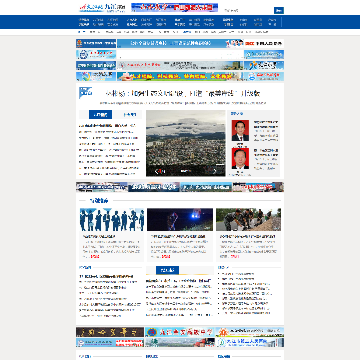Click the red 'details' link under the first news card
This screenshot has height=360, width=360.
[x=95, y=257]
